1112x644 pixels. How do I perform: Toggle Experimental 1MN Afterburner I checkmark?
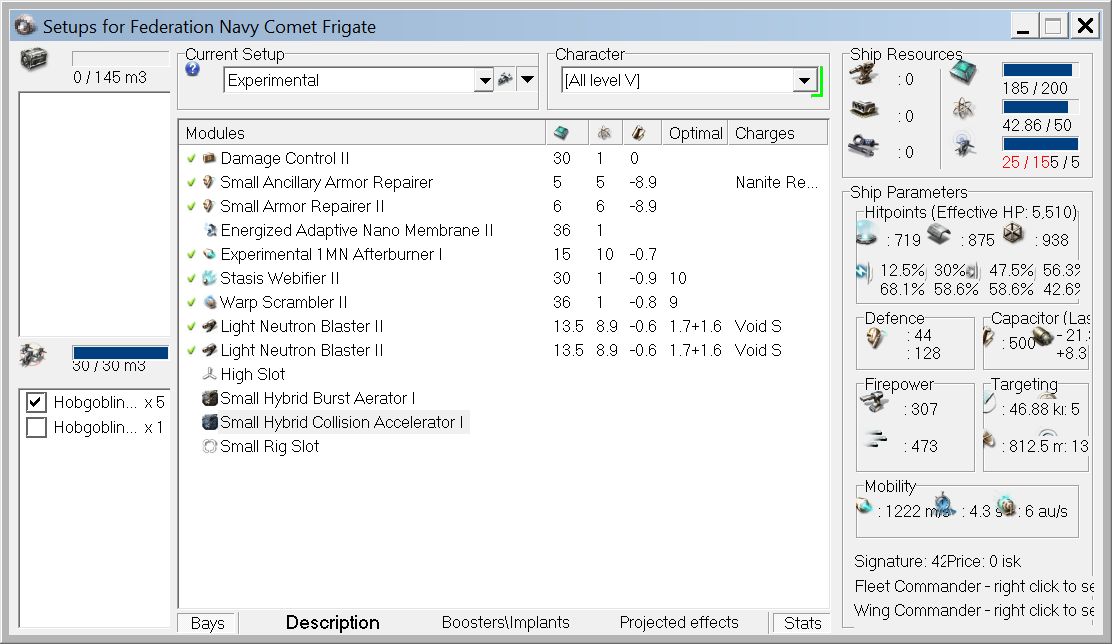[x=191, y=254]
